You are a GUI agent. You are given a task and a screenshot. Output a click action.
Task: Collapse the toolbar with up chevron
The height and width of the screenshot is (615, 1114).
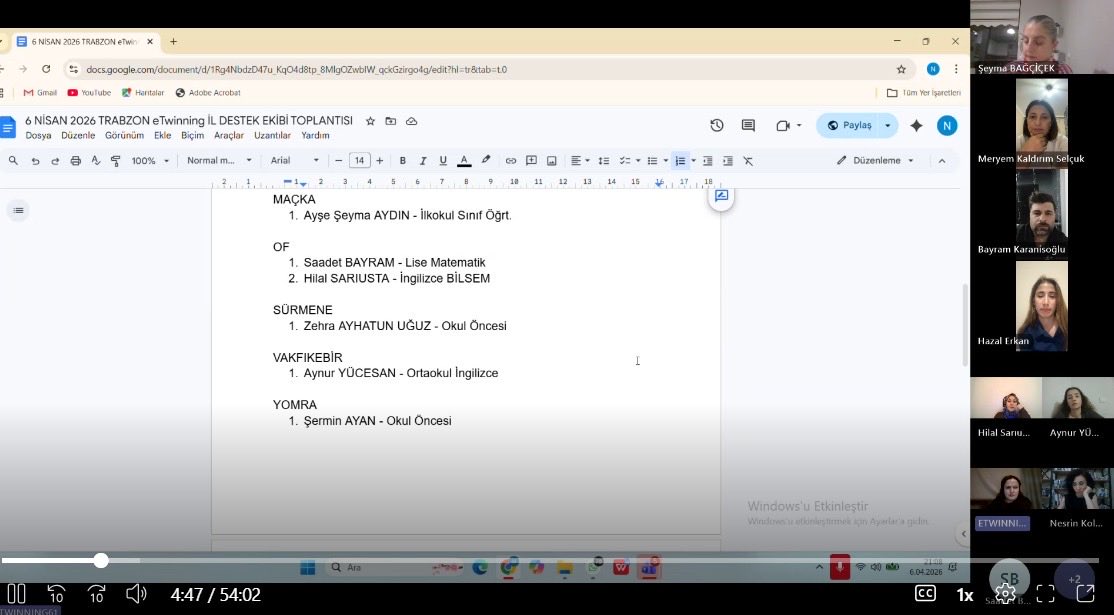[941, 161]
